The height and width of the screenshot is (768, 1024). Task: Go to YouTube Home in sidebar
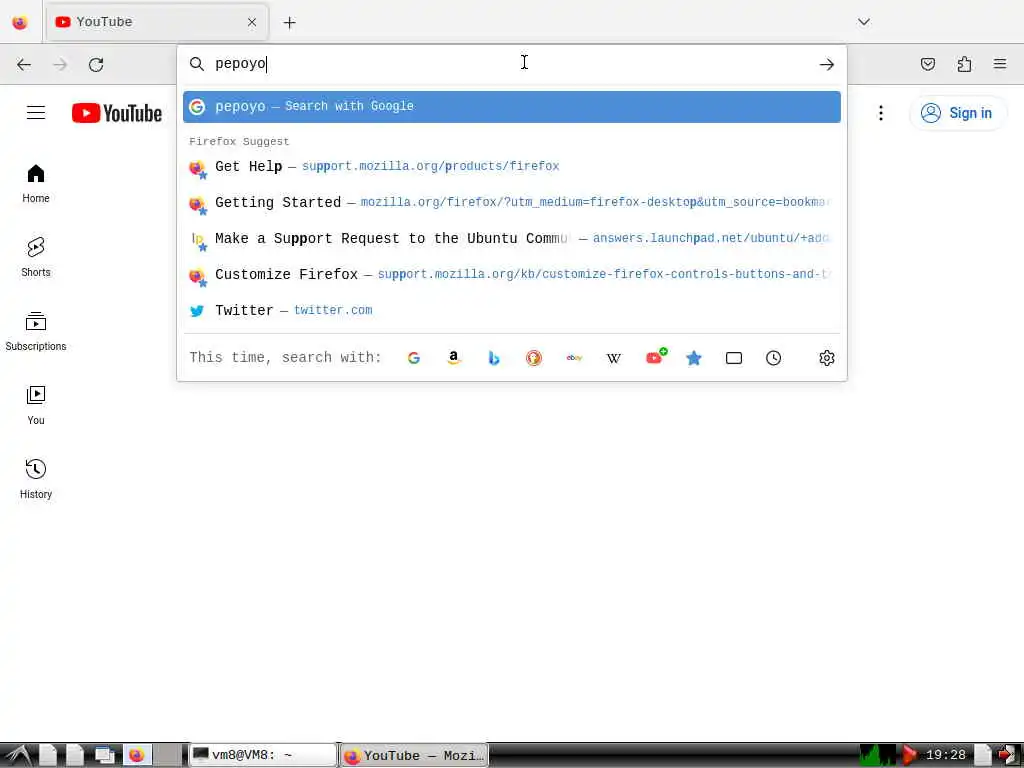(x=36, y=184)
